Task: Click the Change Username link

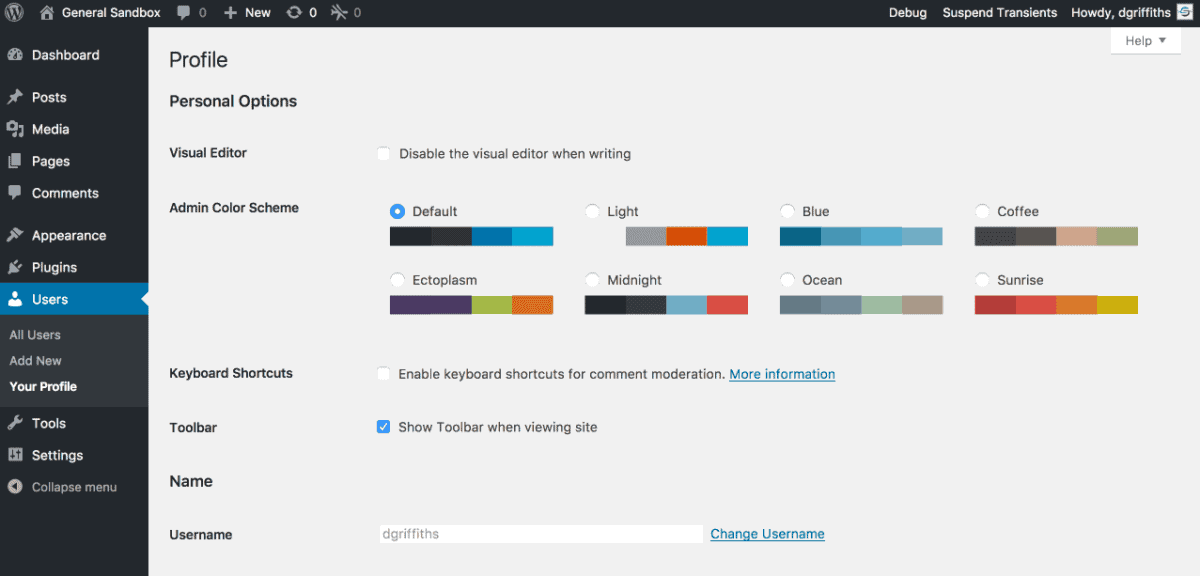Action: pos(767,534)
